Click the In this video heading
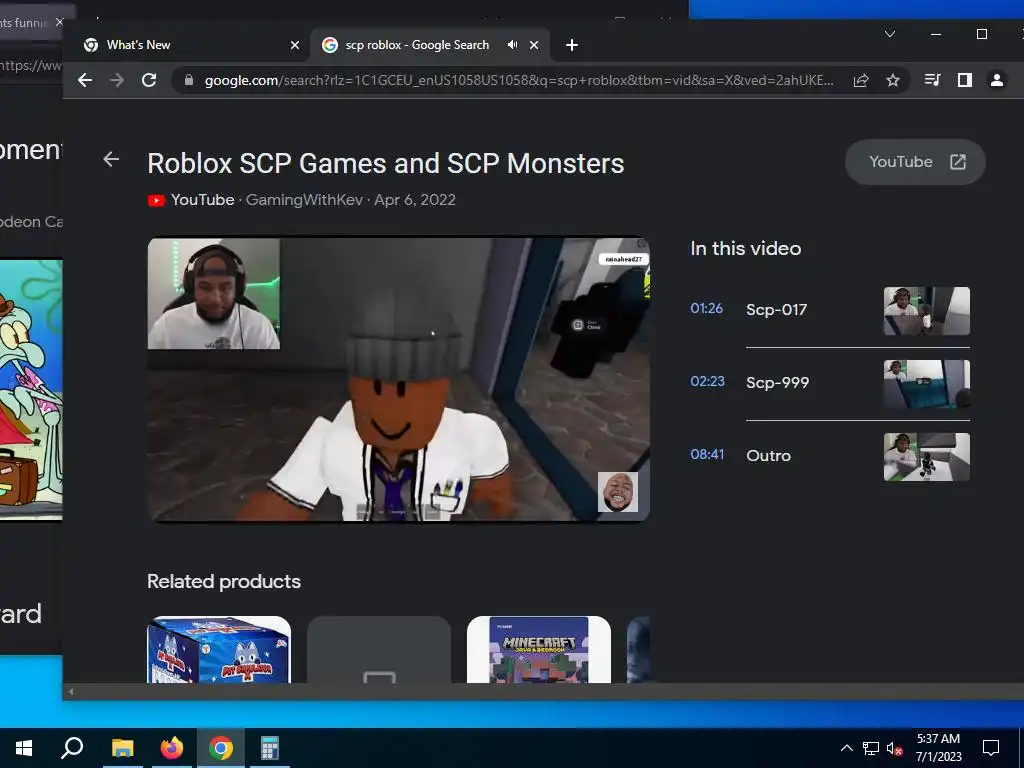The image size is (1024, 768). click(746, 249)
